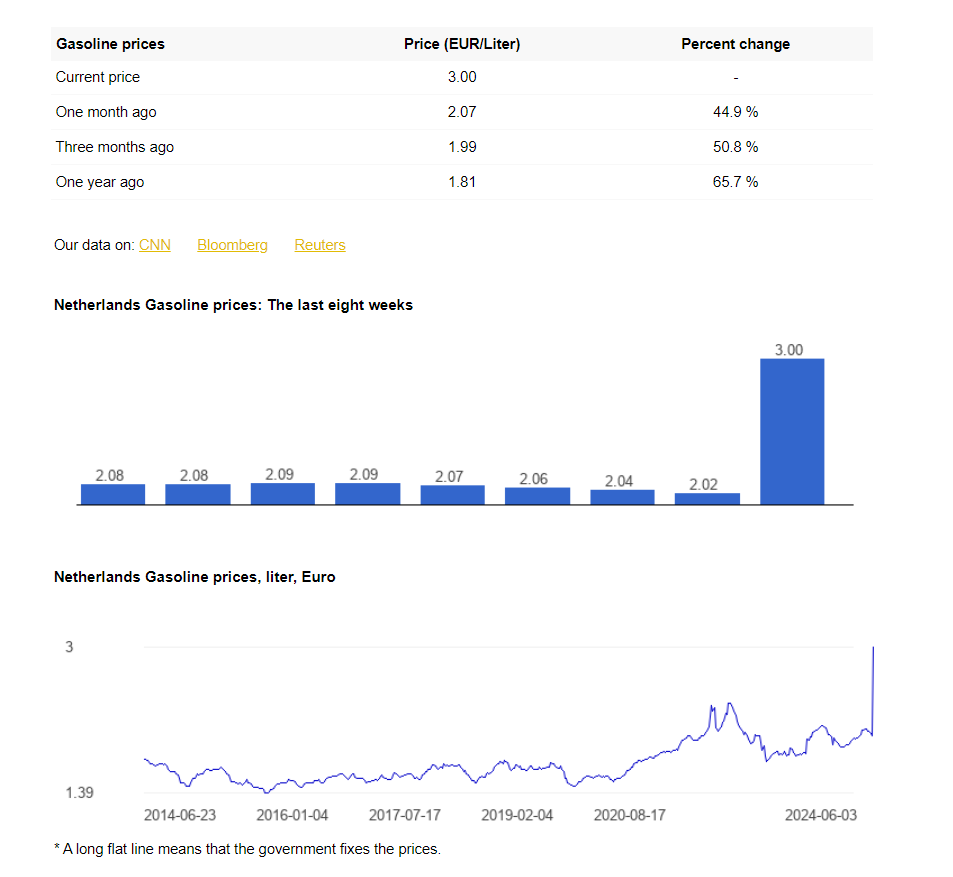Open the CNN data link

click(x=155, y=245)
